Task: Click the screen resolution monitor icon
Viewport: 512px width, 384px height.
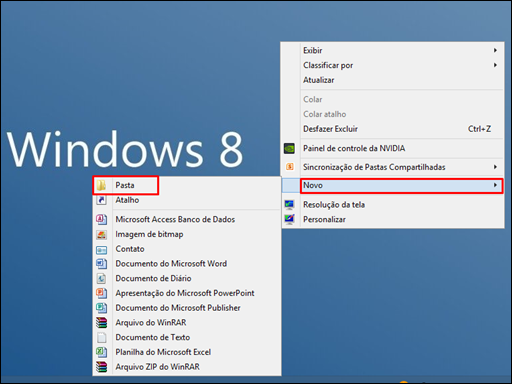Action: (x=289, y=204)
